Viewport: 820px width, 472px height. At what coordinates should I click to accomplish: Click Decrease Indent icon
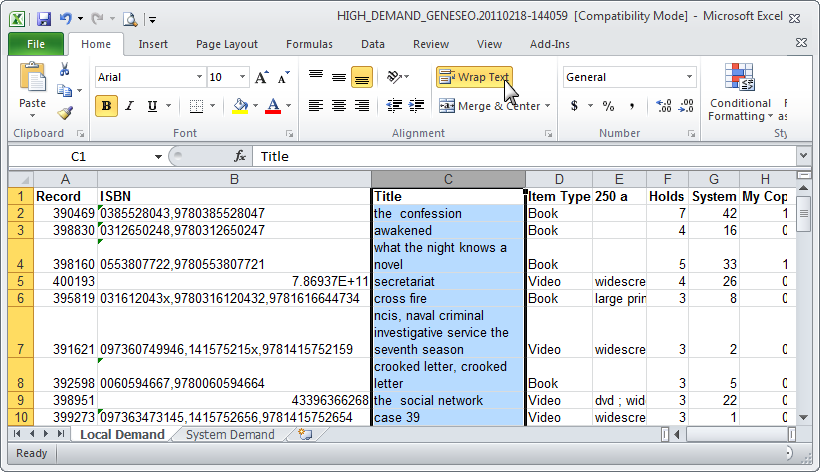click(x=394, y=106)
